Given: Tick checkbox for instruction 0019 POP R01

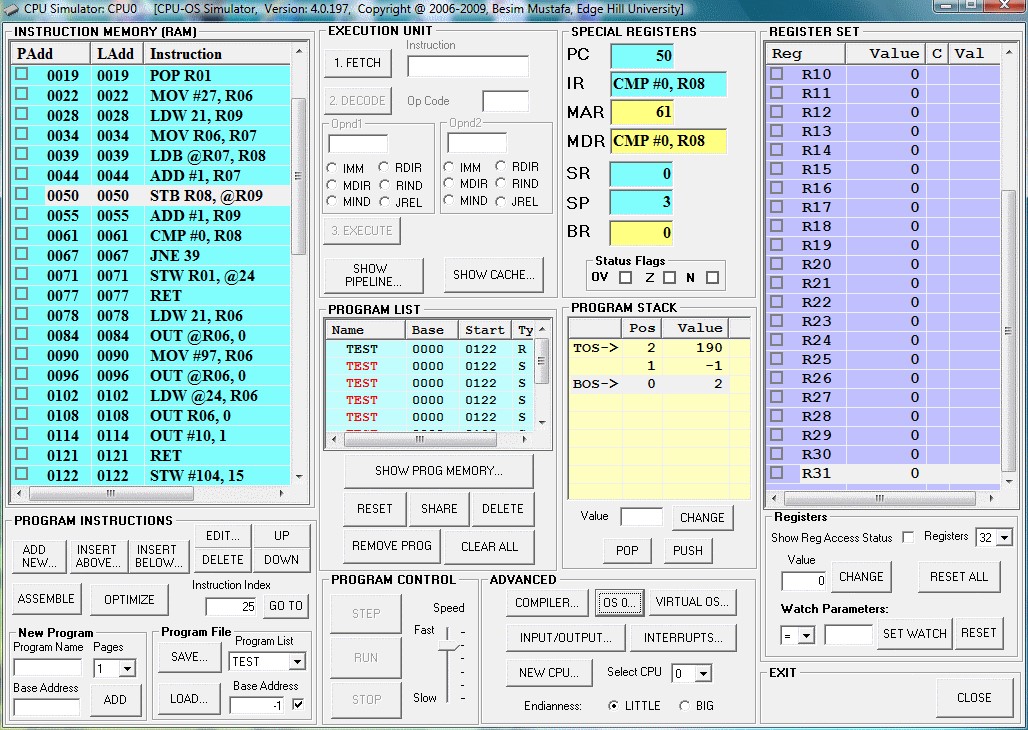Looking at the screenshot, I should coord(22,74).
